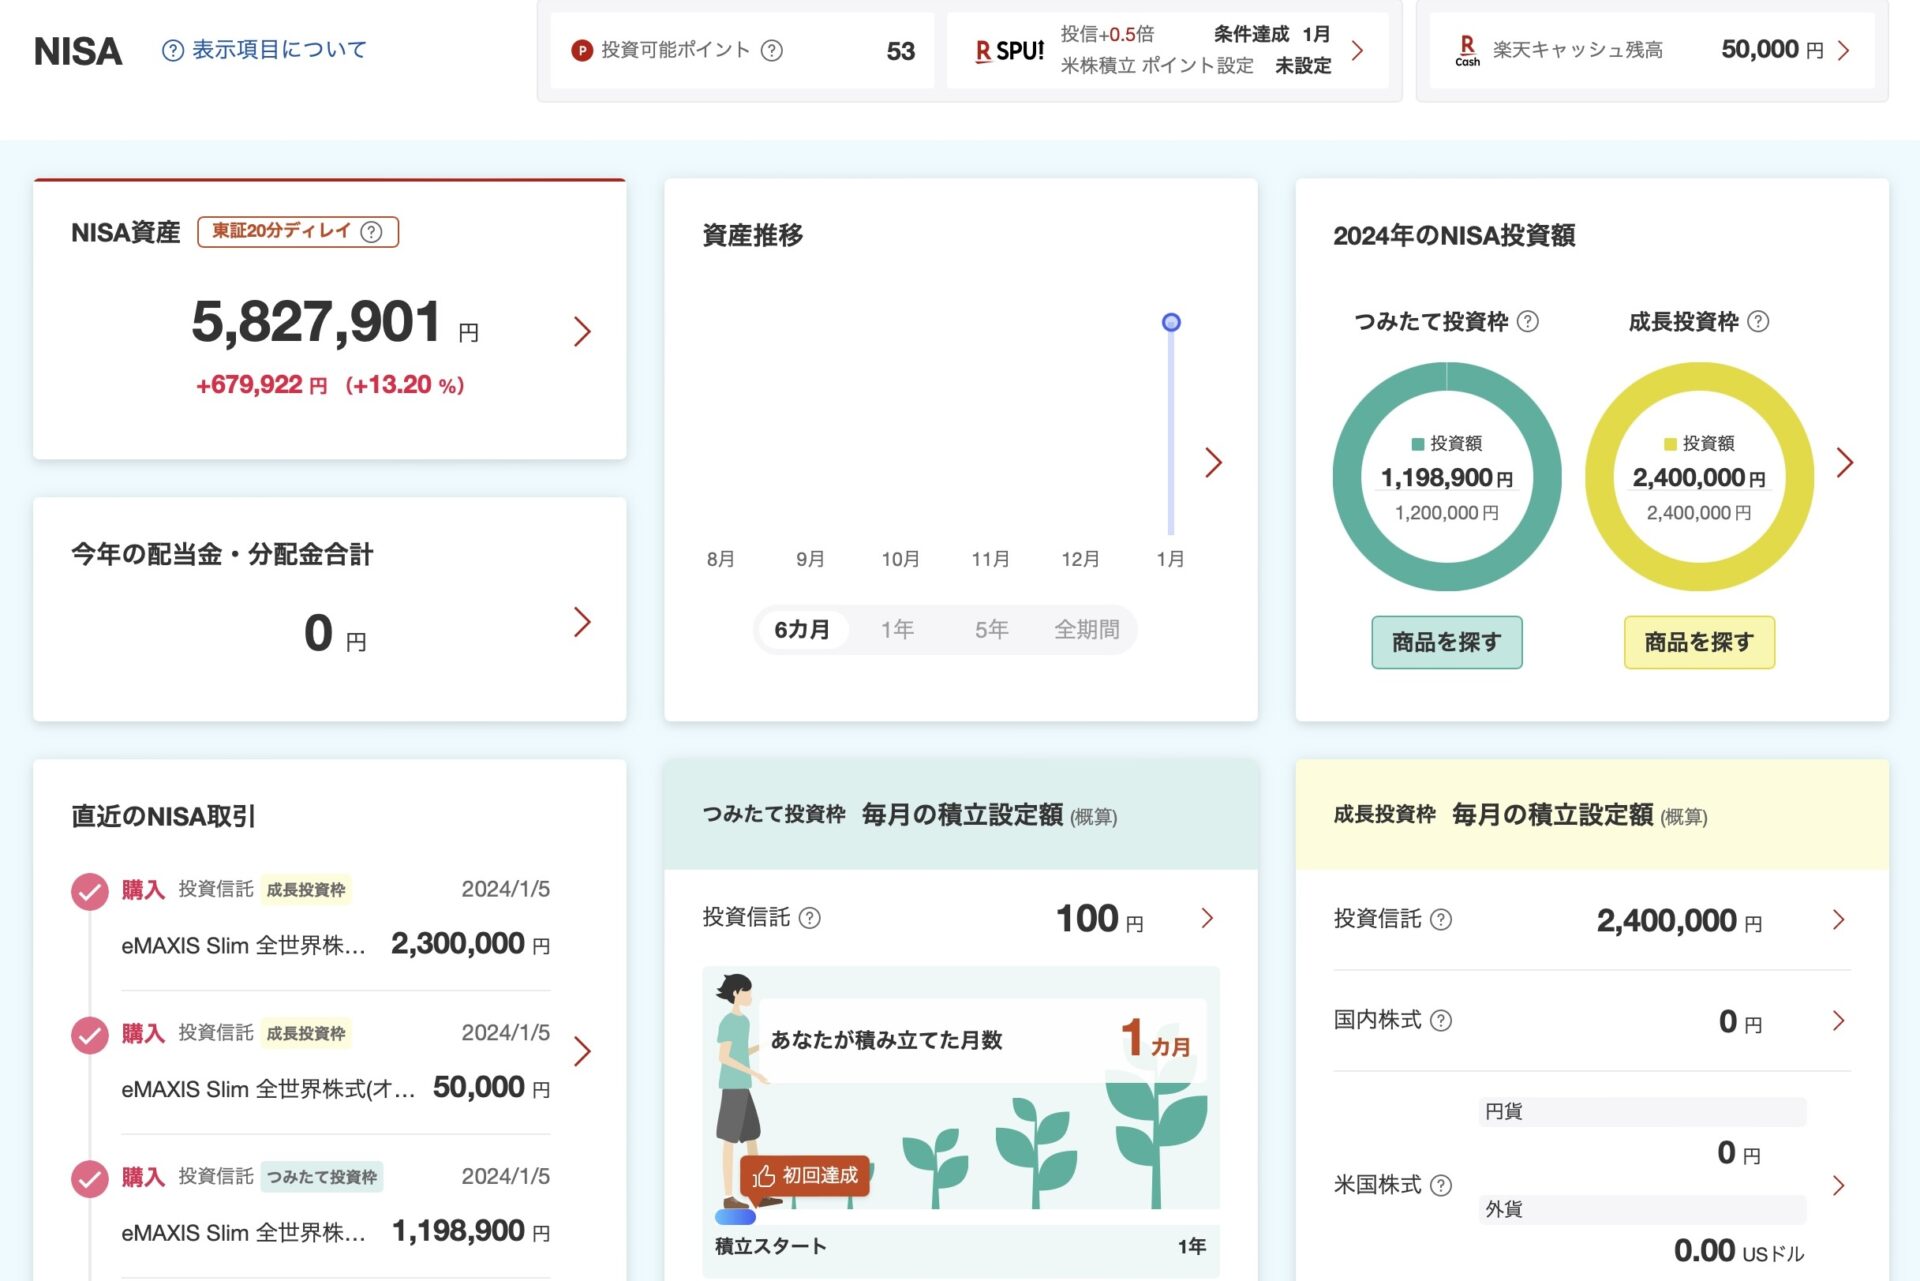
Task: Click yellow 商品を探す button
Action: 1699,642
